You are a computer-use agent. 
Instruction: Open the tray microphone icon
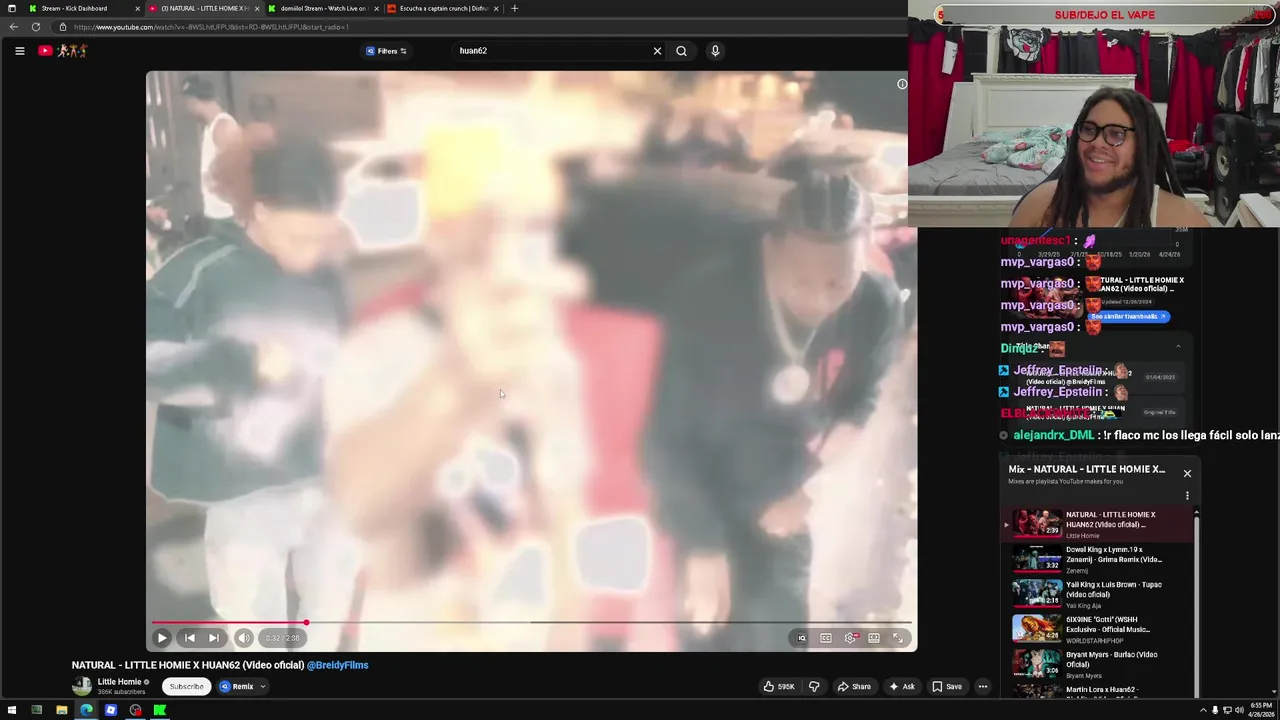point(1215,711)
